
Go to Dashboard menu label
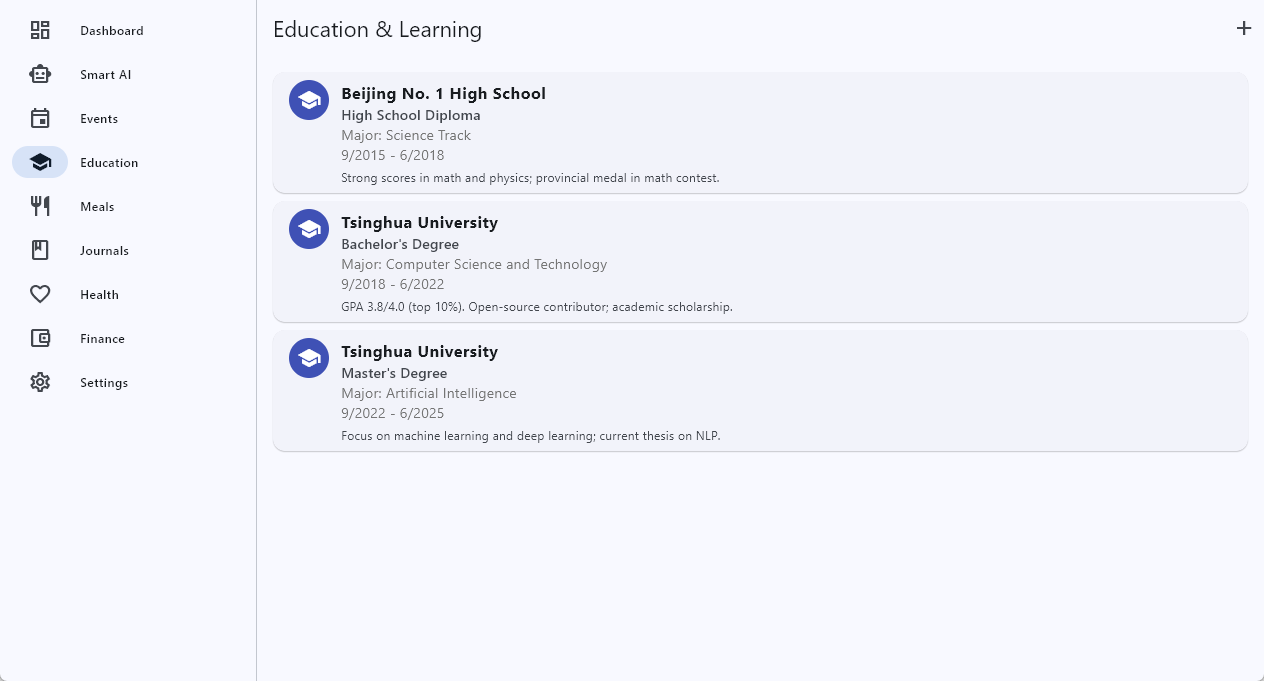[112, 31]
